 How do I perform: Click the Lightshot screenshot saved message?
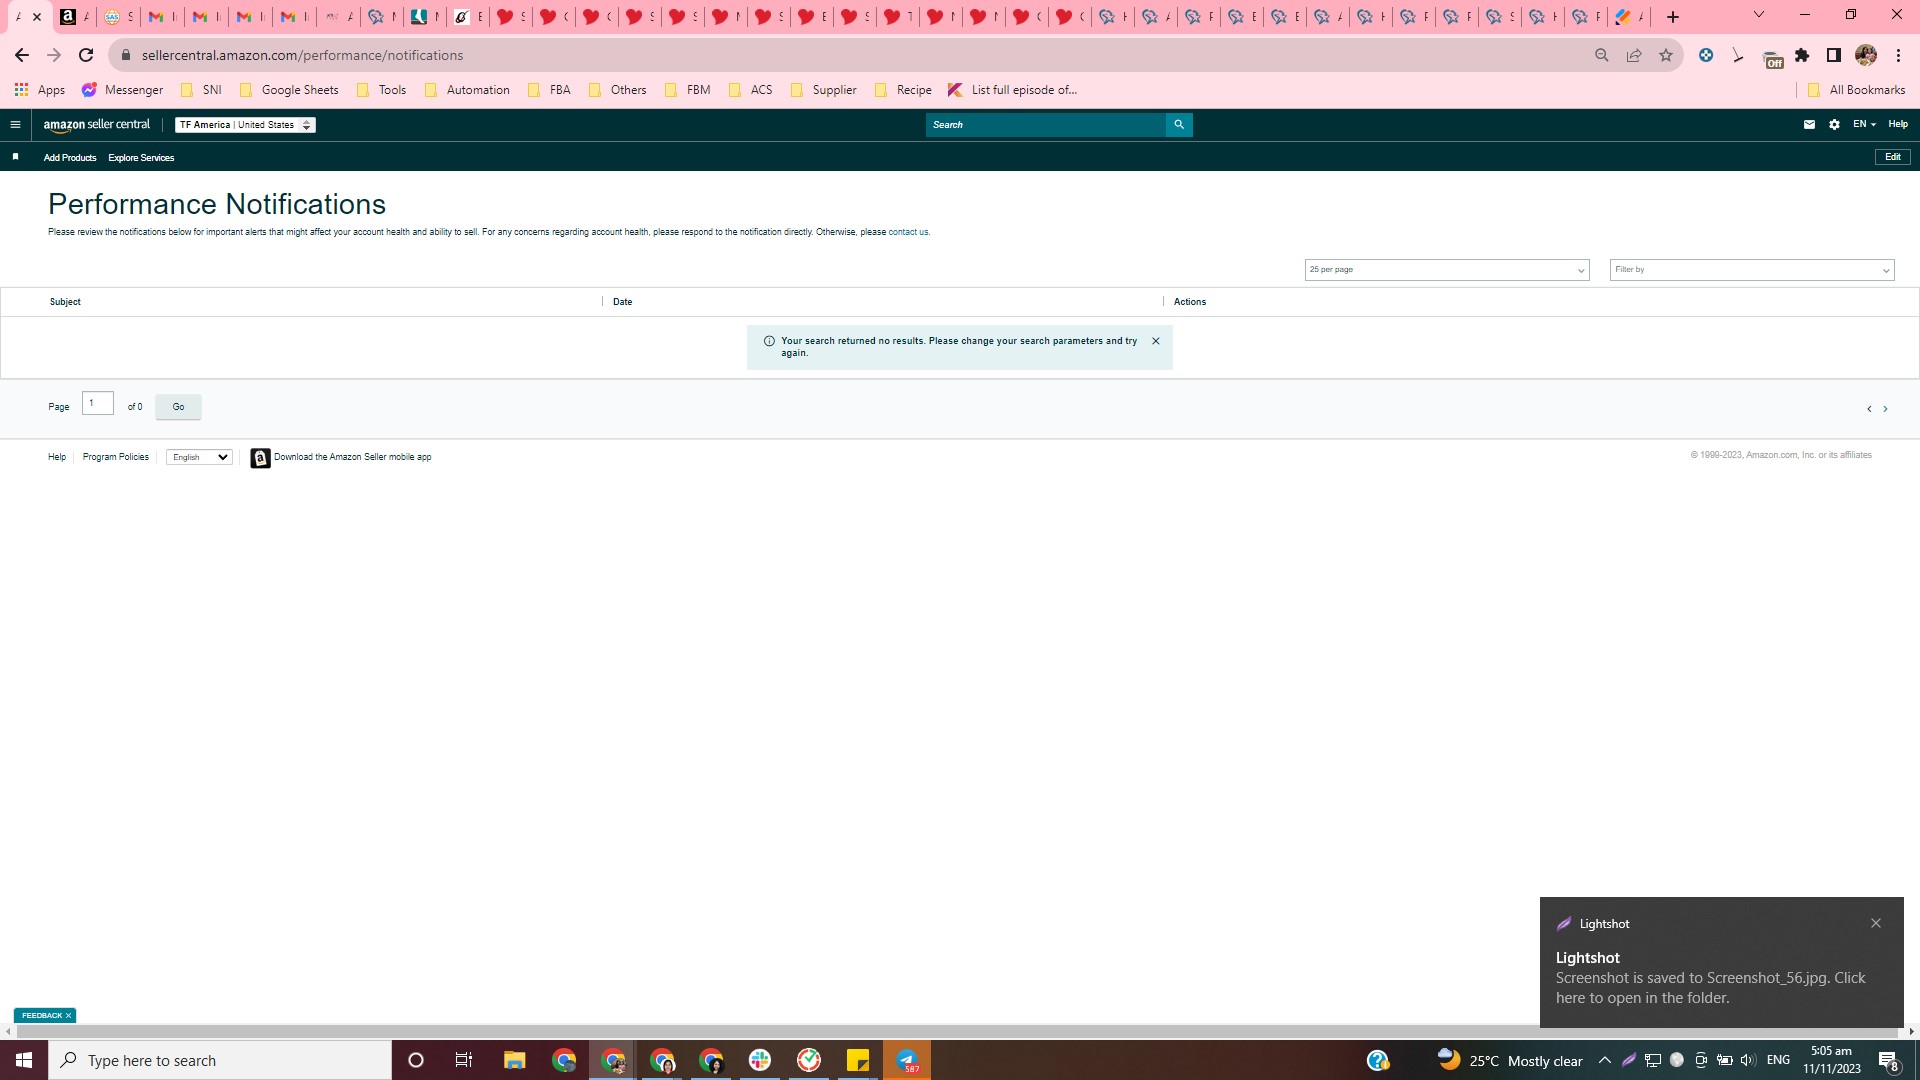click(1710, 988)
